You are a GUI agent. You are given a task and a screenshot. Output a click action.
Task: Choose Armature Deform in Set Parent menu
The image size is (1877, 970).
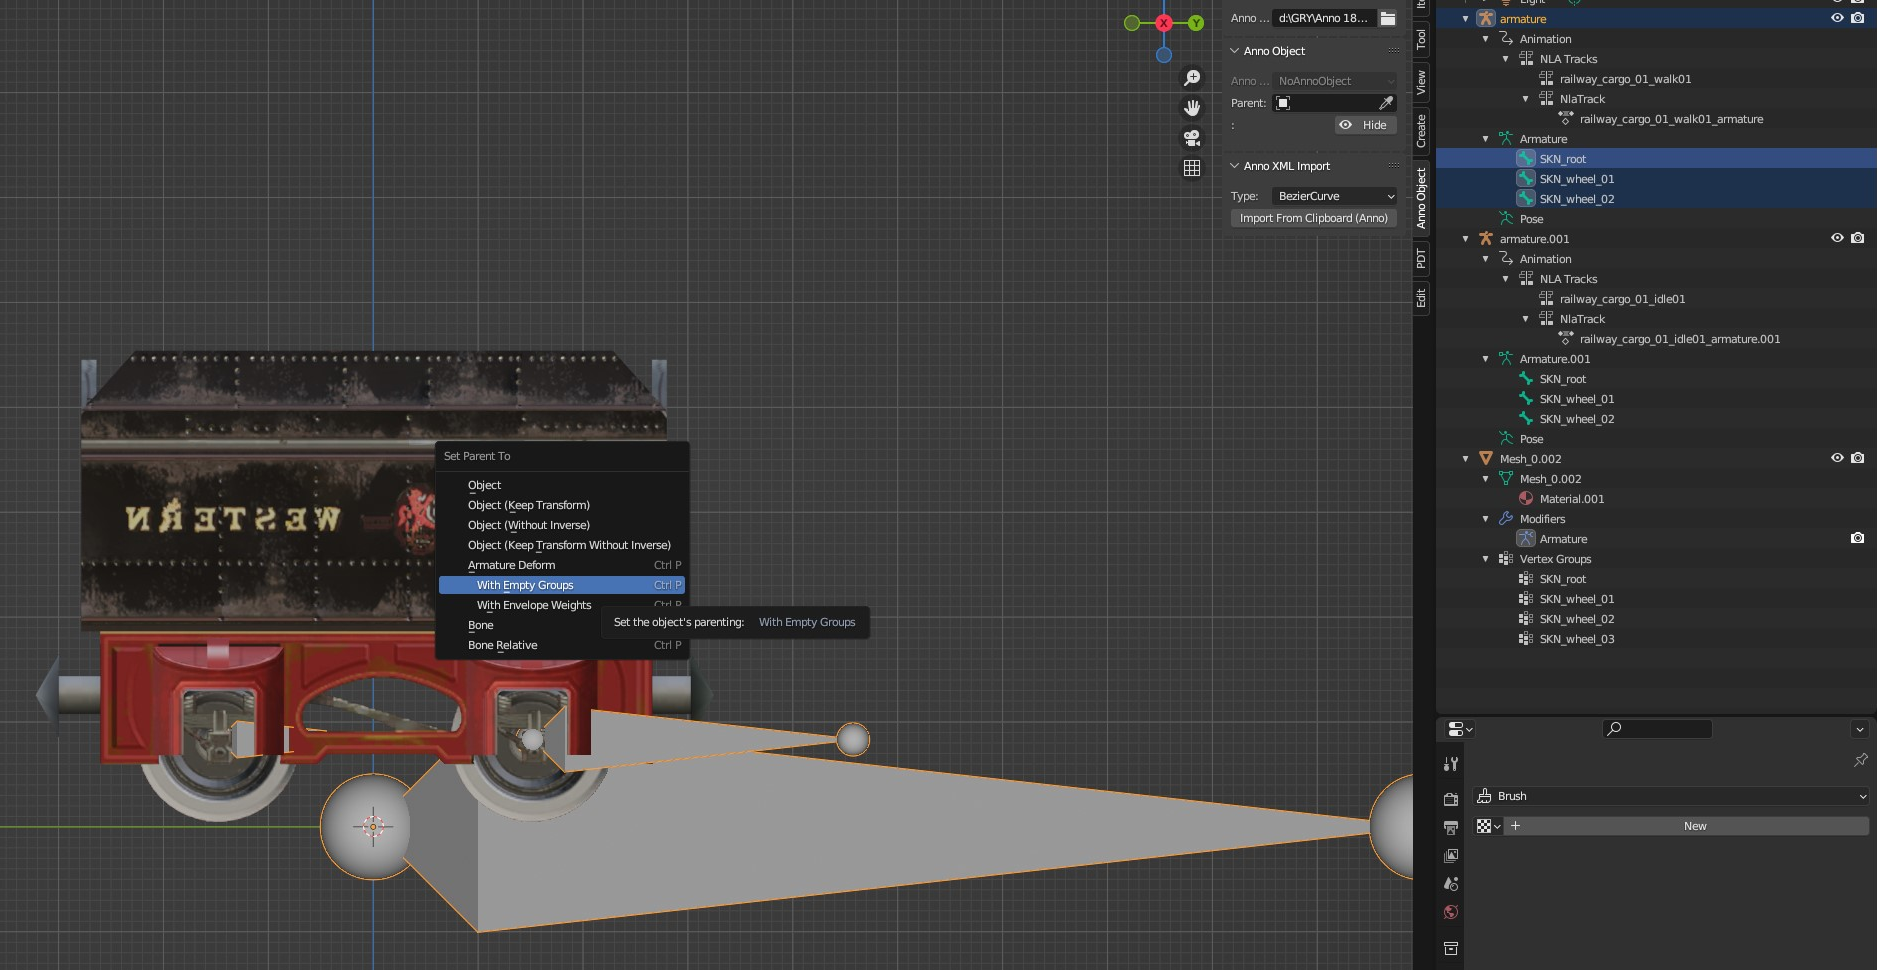(x=562, y=565)
